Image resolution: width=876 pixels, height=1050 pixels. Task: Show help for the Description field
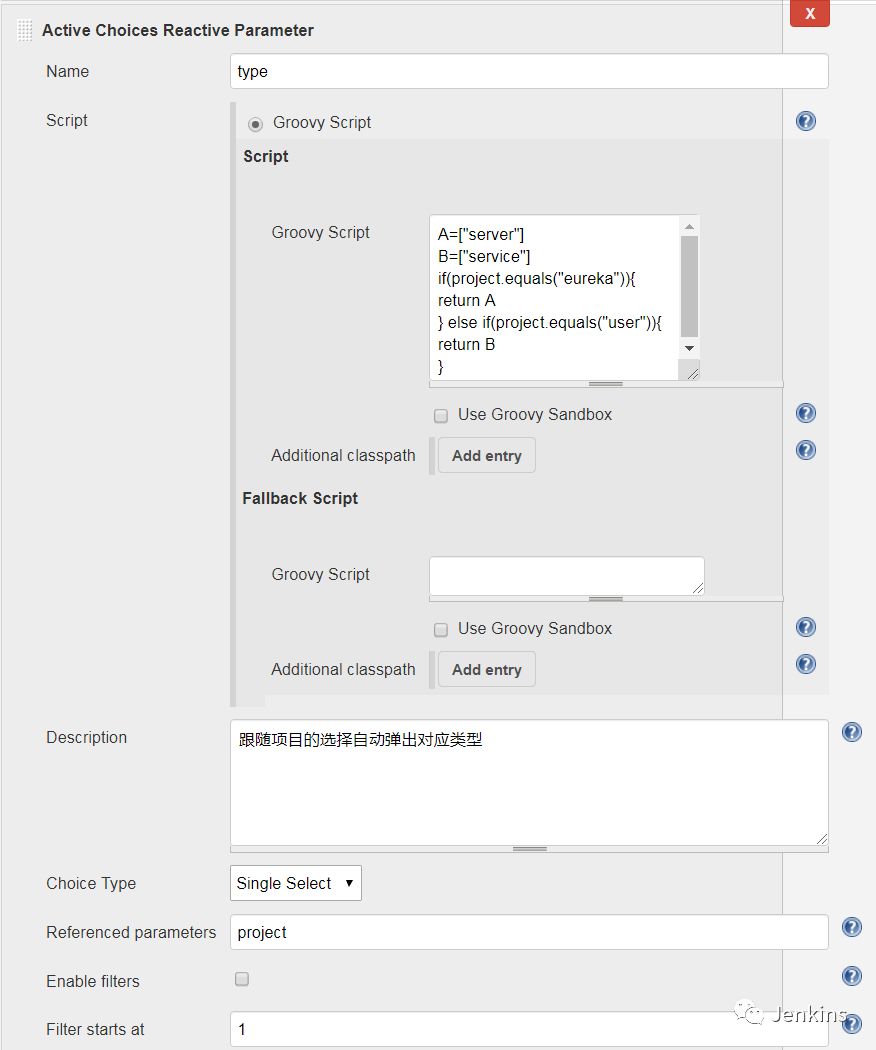(852, 732)
